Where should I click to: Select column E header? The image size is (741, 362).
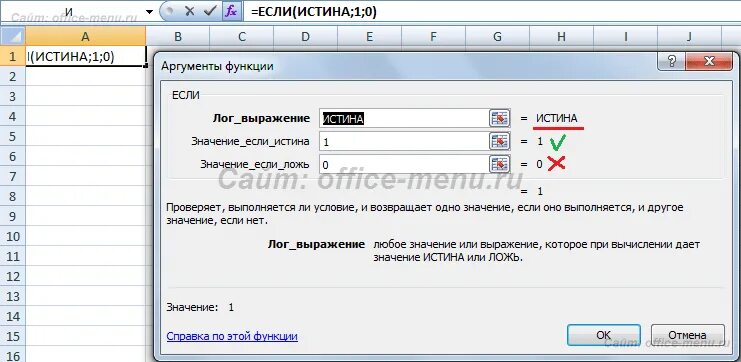[369, 36]
